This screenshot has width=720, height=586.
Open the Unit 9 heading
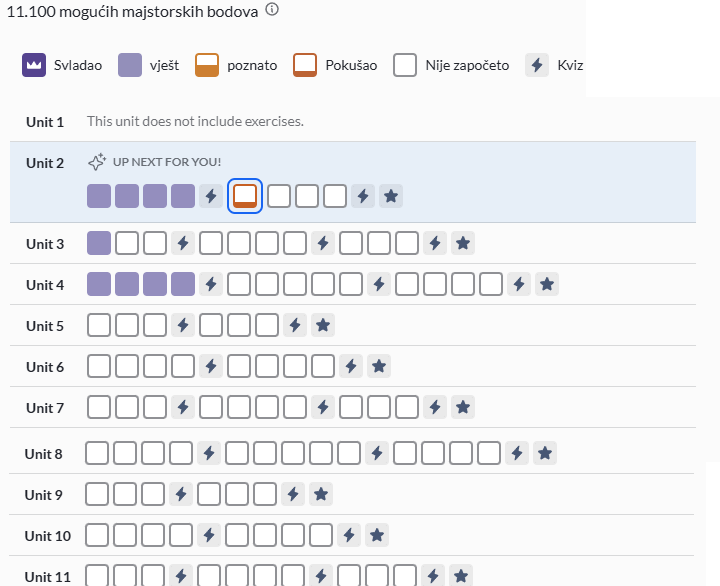[44, 495]
